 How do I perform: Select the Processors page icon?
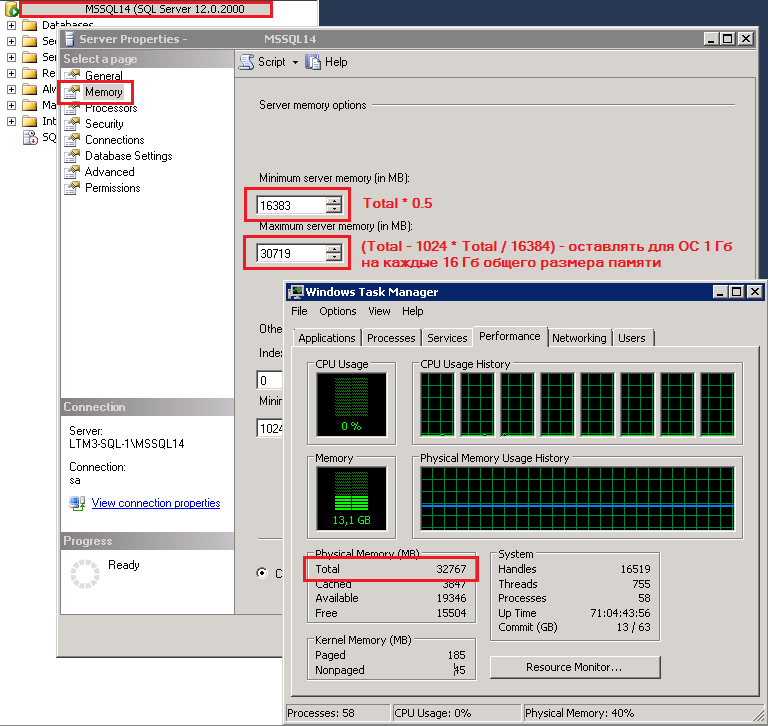72,108
